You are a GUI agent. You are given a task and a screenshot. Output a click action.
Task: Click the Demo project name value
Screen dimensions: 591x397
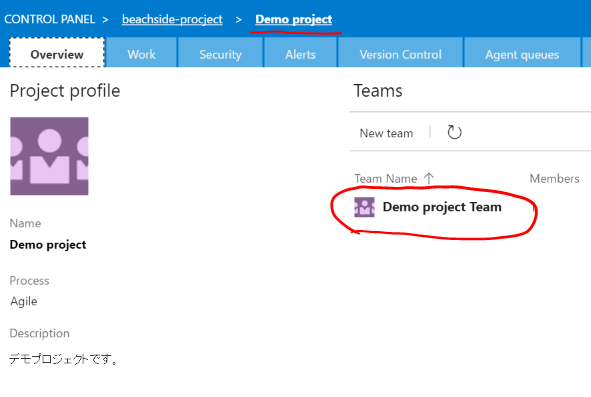48,245
